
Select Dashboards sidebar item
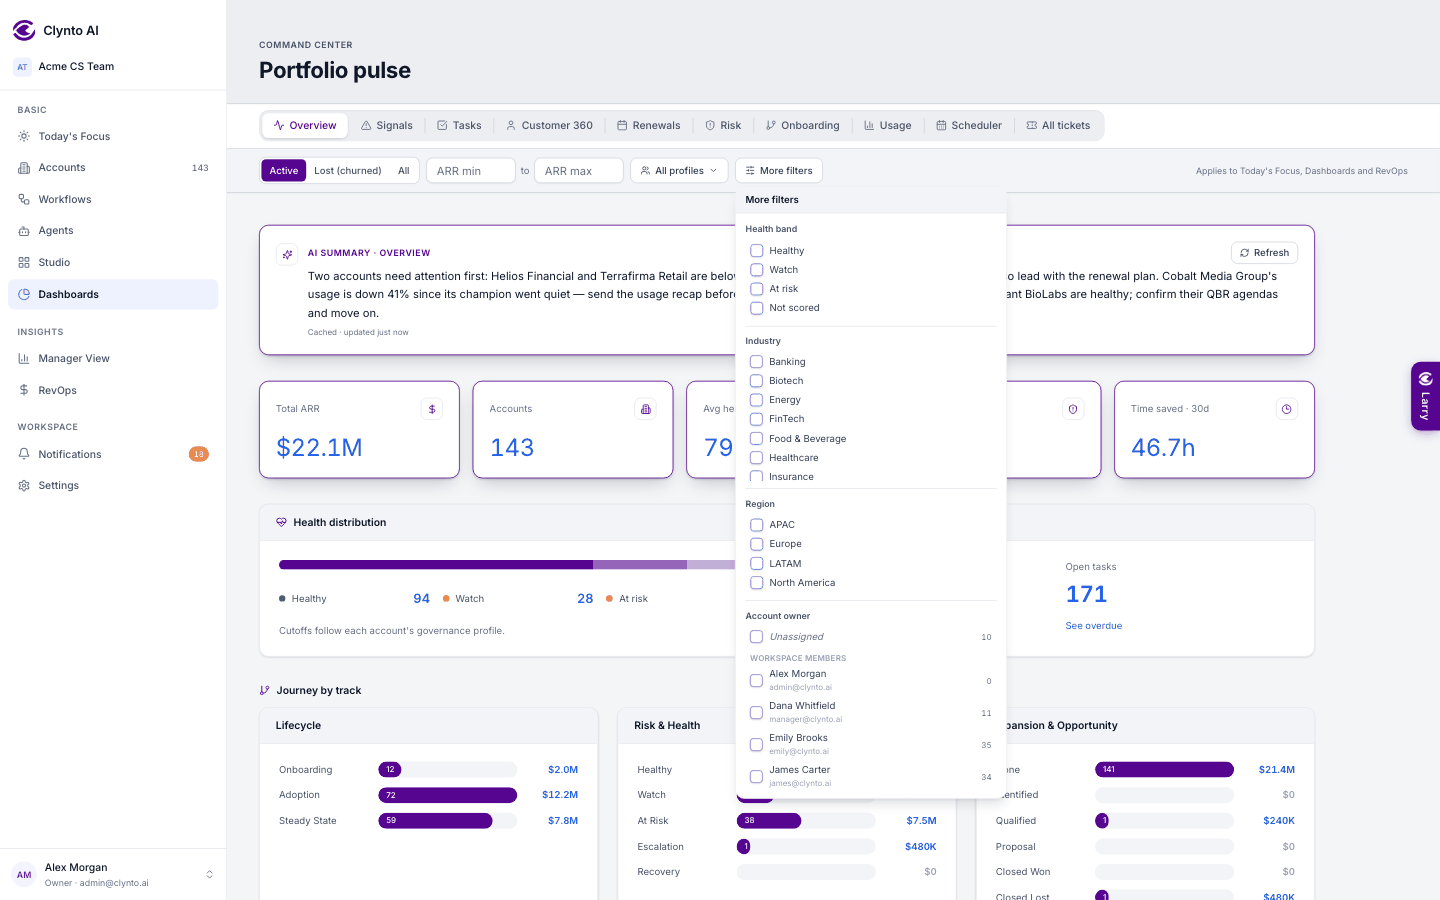point(113,294)
